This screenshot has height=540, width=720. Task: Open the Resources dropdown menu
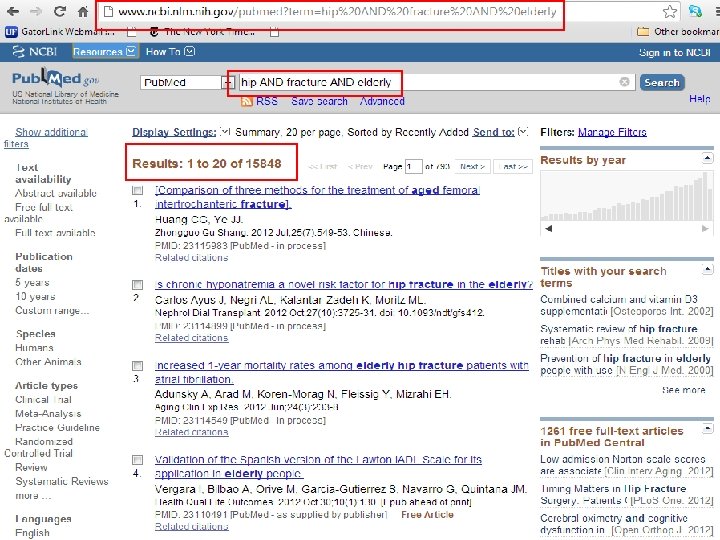tap(104, 51)
